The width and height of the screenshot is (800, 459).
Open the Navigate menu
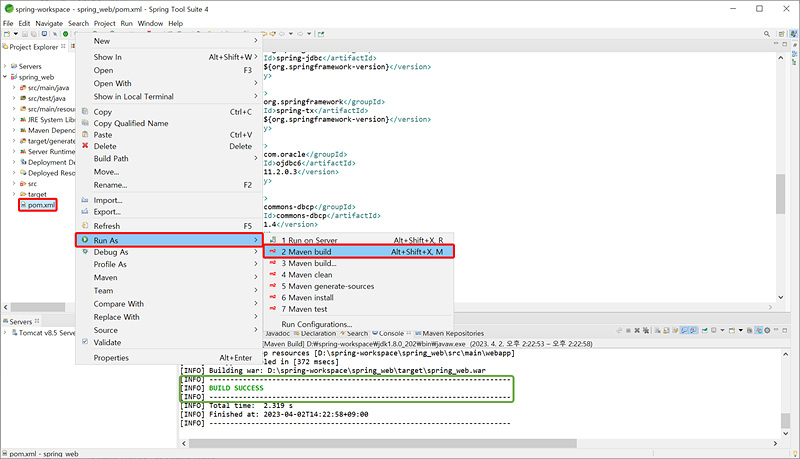pyautogui.click(x=49, y=23)
